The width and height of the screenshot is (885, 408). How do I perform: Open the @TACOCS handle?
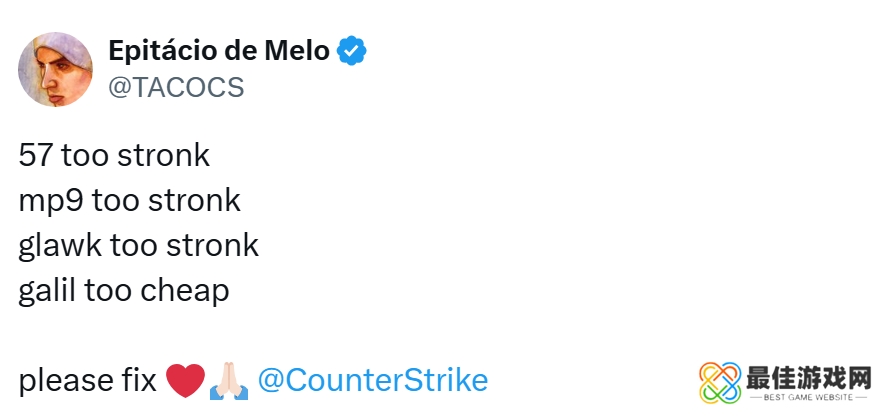coord(176,88)
